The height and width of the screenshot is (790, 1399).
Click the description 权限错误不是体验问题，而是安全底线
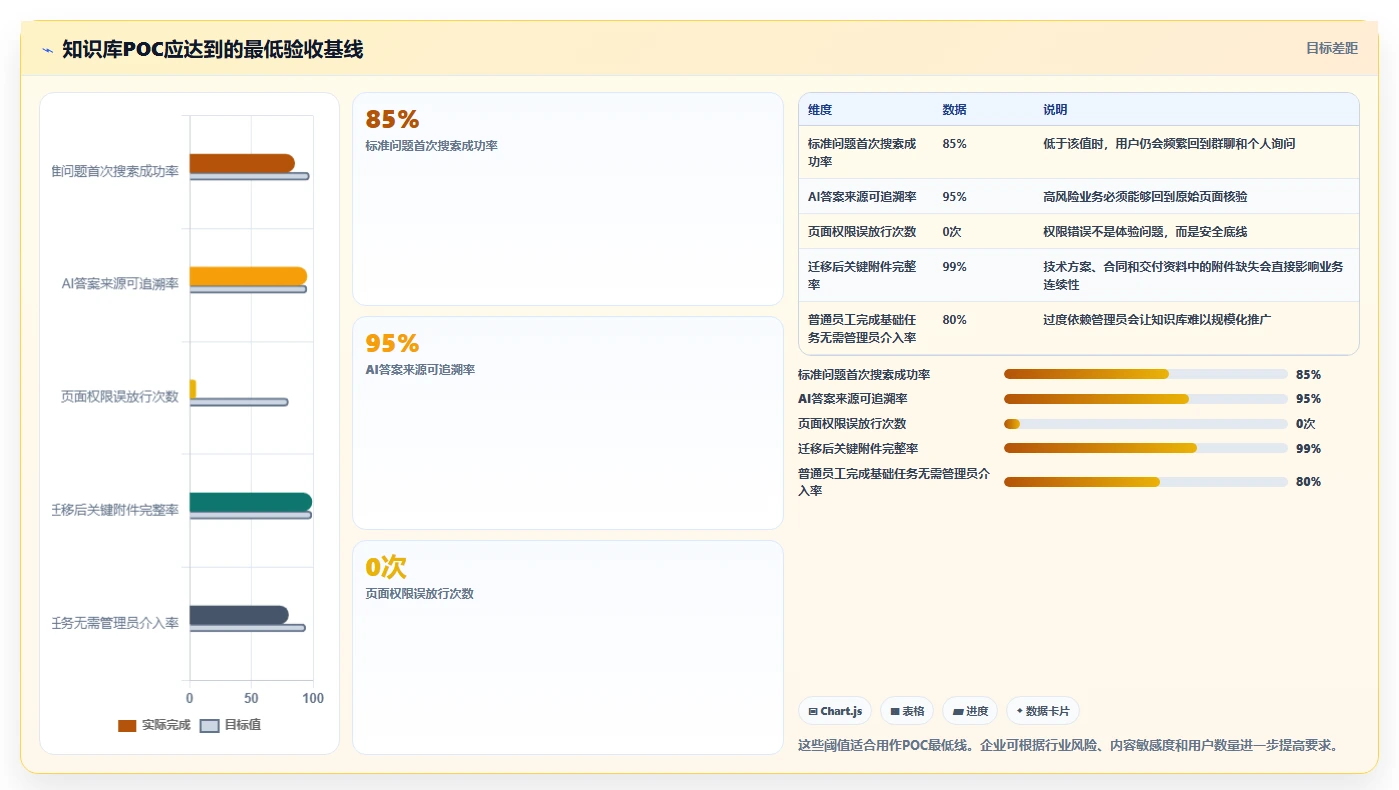click(x=1145, y=231)
